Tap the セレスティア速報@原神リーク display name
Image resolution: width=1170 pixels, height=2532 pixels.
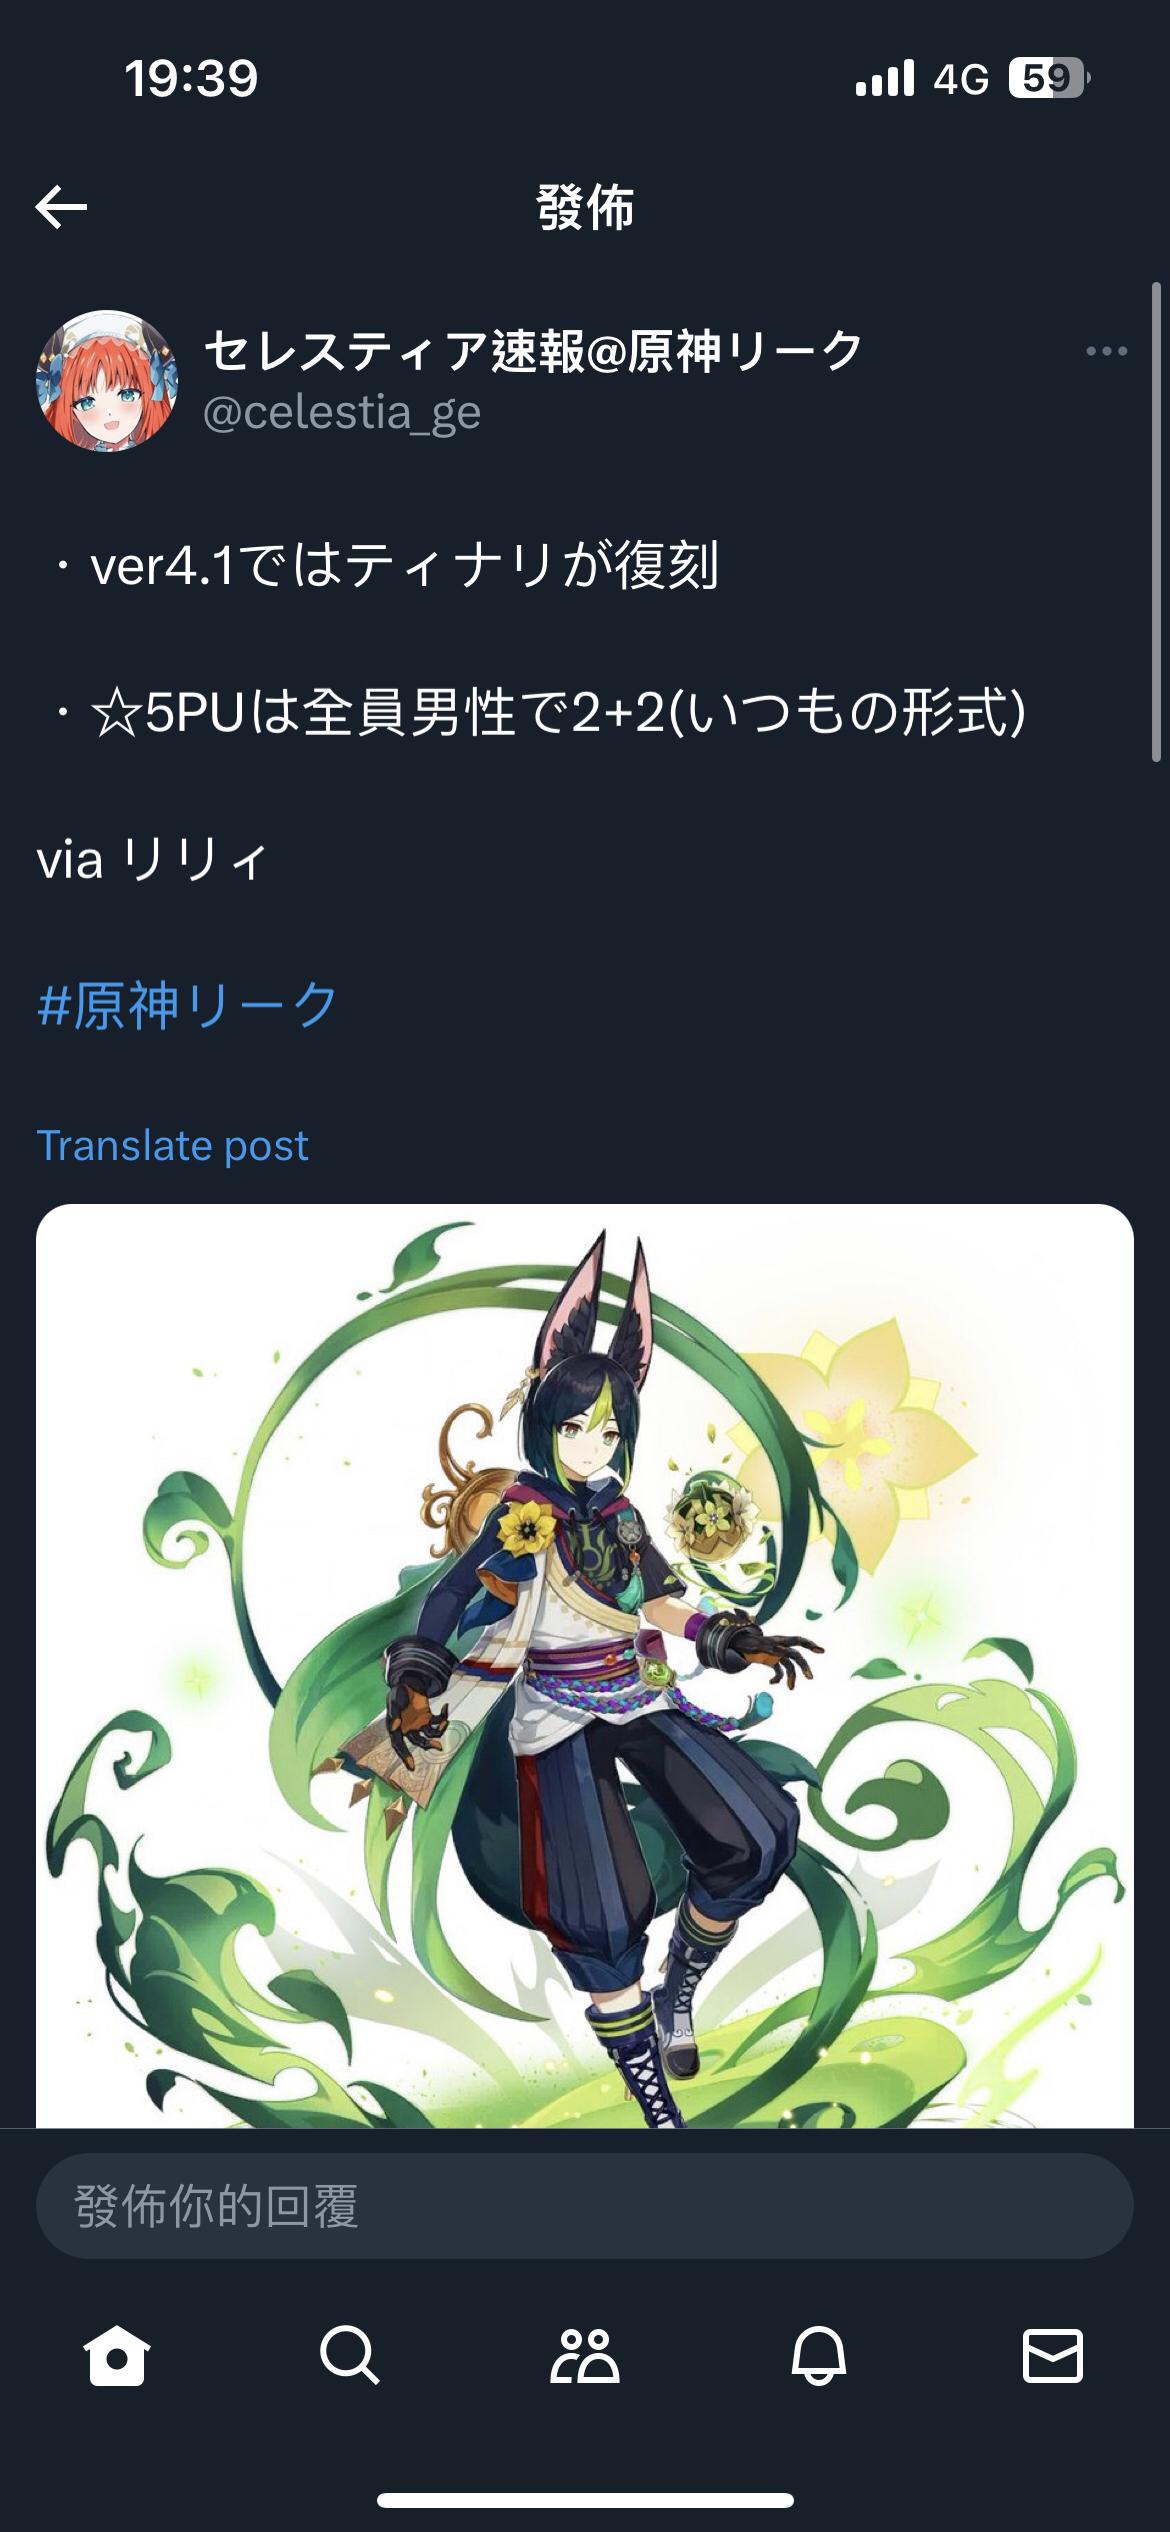pos(533,351)
